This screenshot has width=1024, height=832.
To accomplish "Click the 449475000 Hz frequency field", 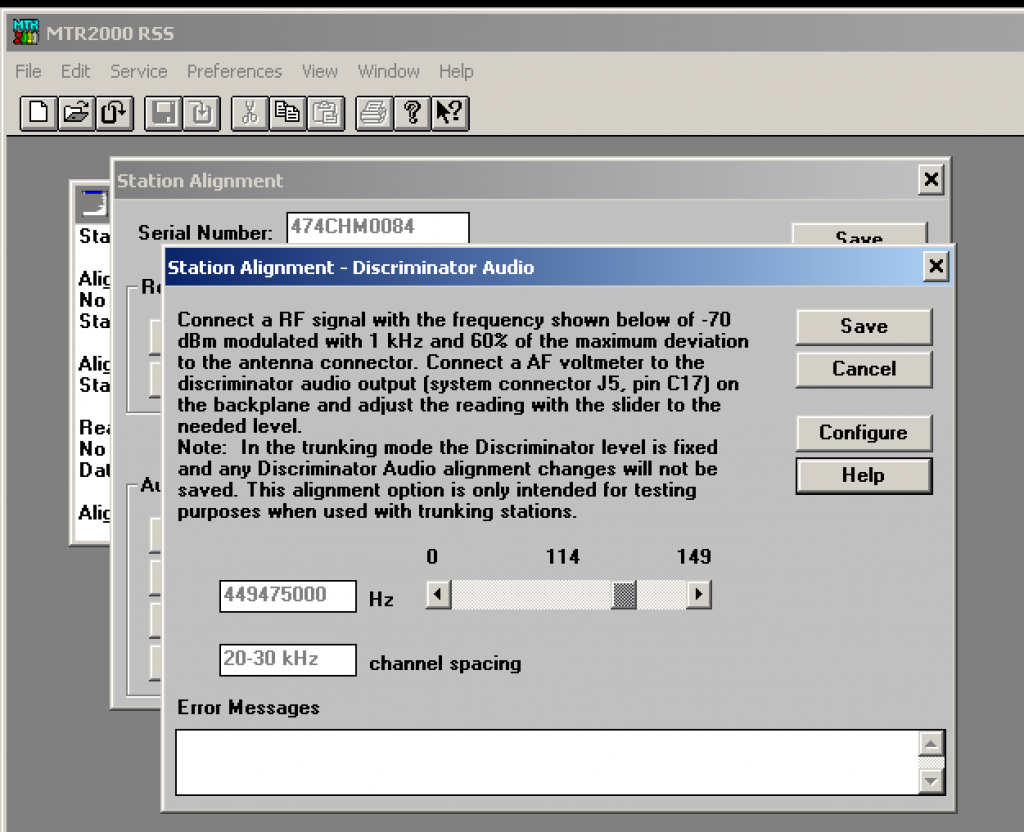I will tap(288, 596).
